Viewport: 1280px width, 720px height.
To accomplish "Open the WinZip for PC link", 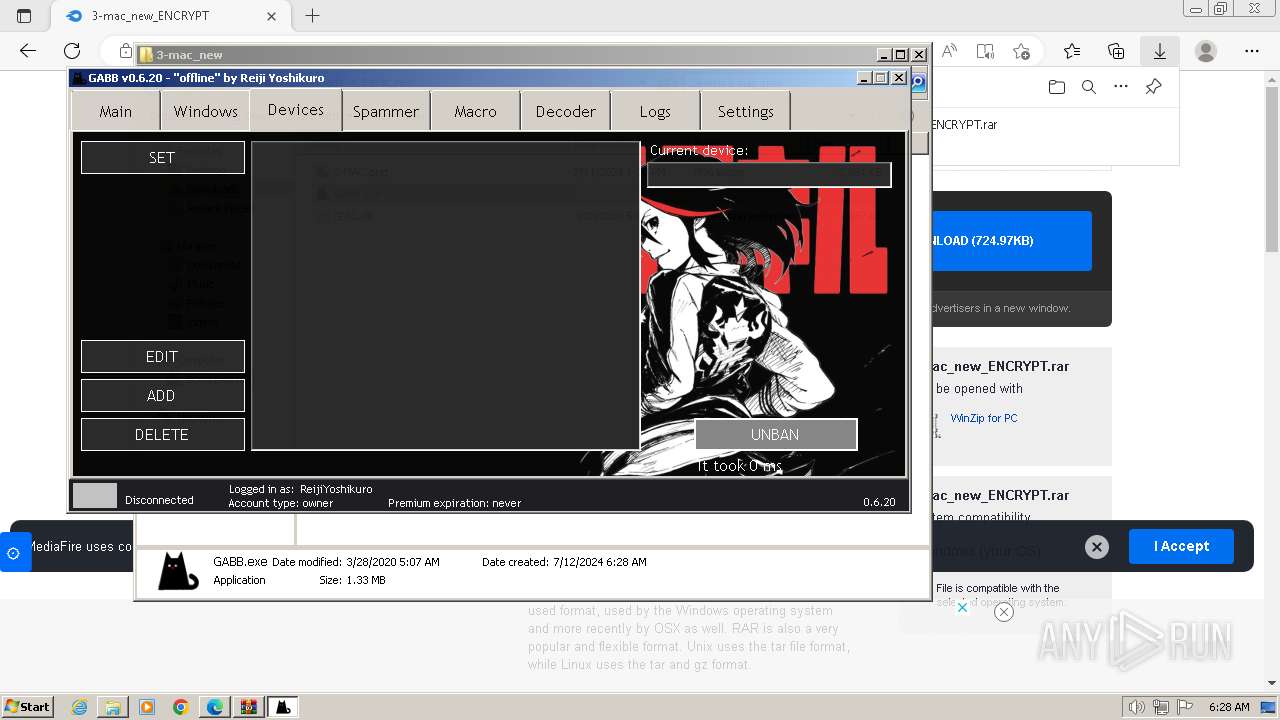I will pos(984,418).
